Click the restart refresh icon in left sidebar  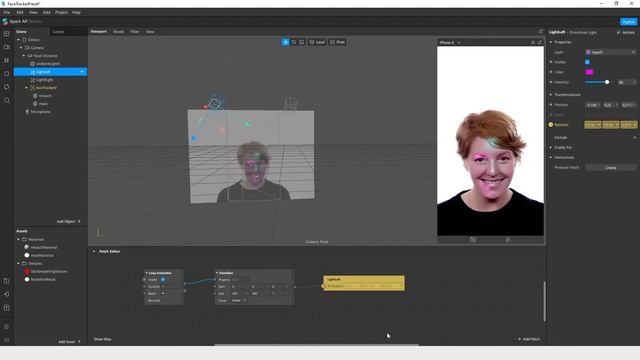click(x=7, y=87)
